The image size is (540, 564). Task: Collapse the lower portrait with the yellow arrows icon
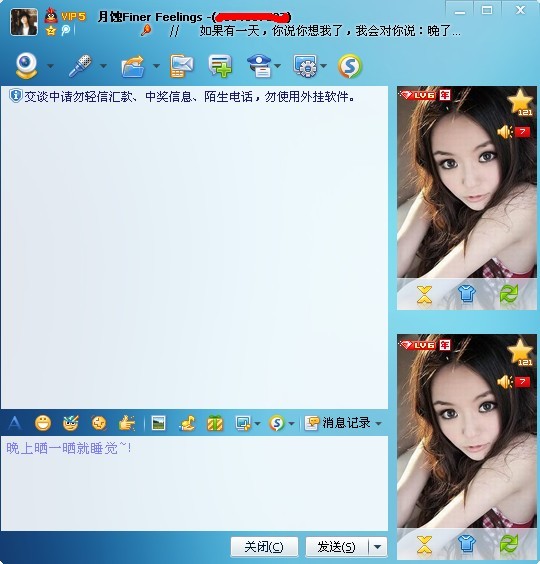point(425,544)
